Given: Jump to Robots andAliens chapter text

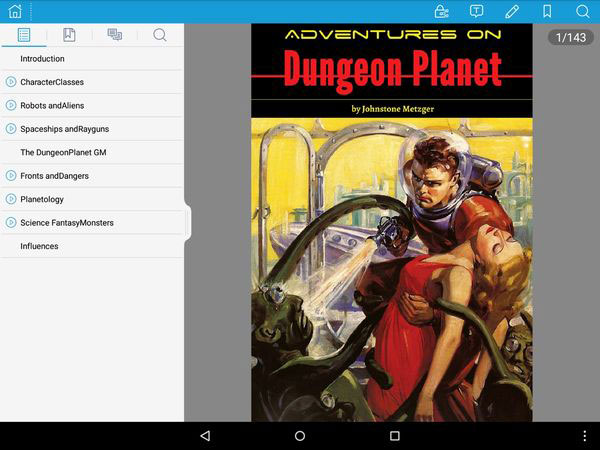Looking at the screenshot, I should tap(52, 106).
